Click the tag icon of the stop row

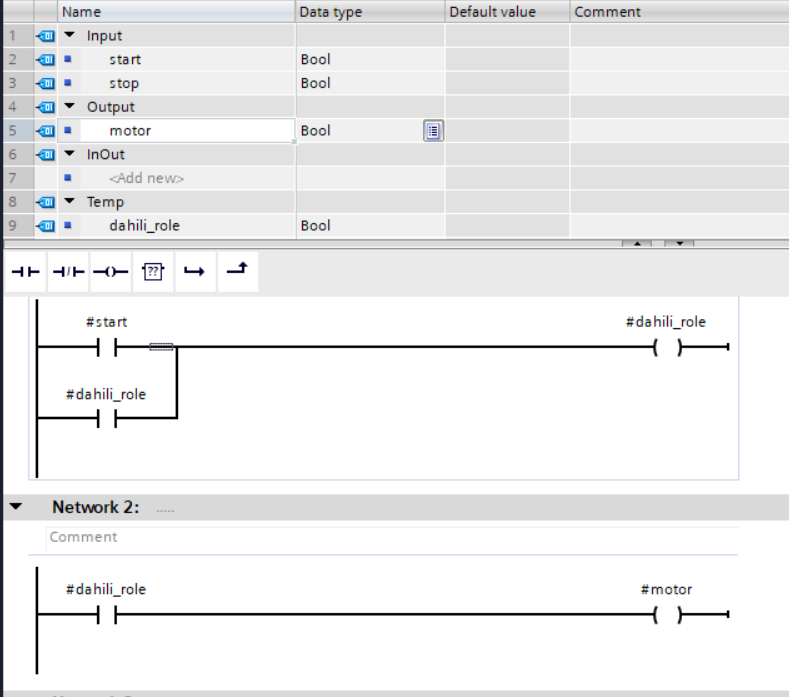pyautogui.click(x=46, y=83)
